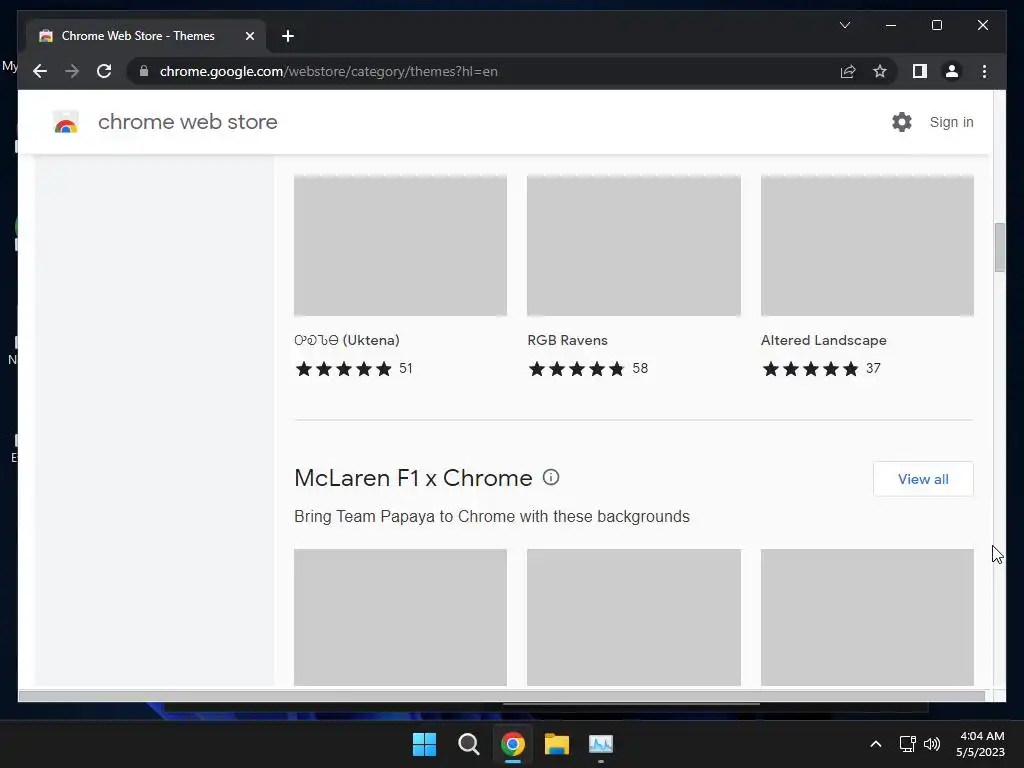Click the star rating of Altered Landscape
Image resolution: width=1024 pixels, height=768 pixels.
tap(810, 369)
